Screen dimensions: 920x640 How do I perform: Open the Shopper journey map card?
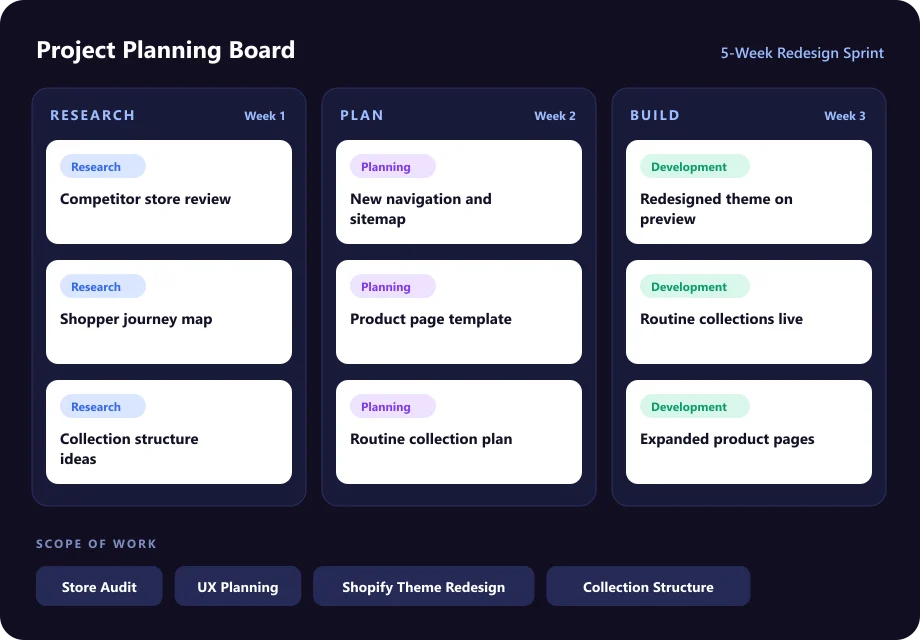(x=168, y=312)
